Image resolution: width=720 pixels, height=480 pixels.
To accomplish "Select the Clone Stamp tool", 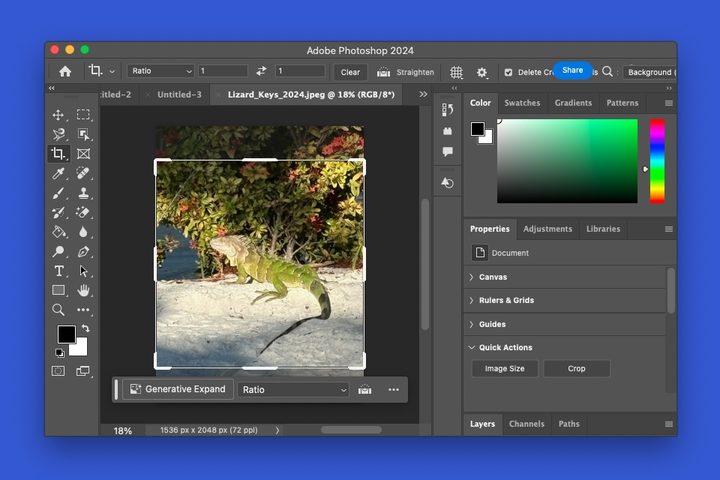I will pos(83,193).
